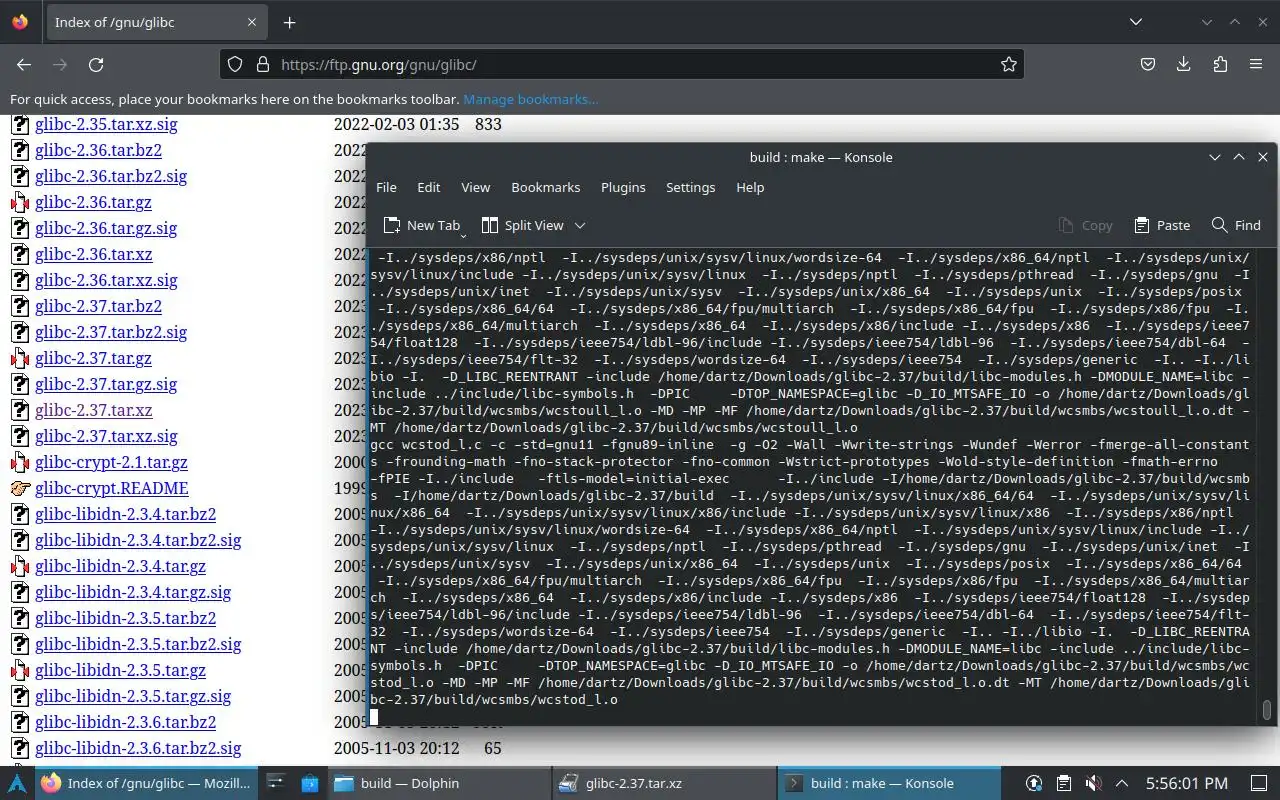Image resolution: width=1280 pixels, height=800 pixels.
Task: Open the Firefox hamburger application menu
Action: (x=1256, y=64)
